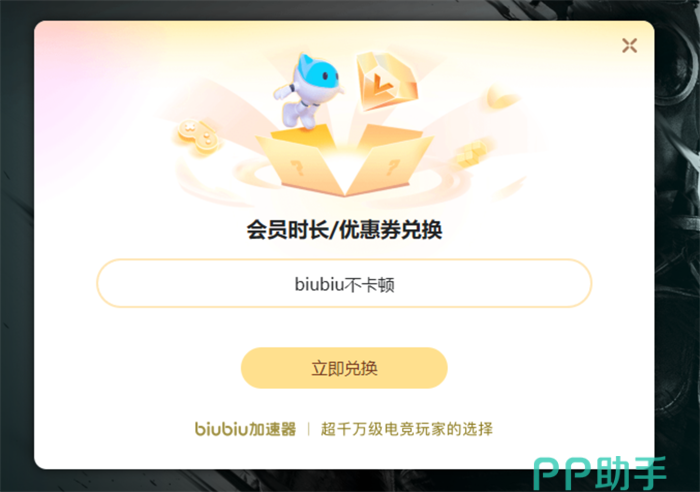Close the redemption dialog with the X
This screenshot has width=700, height=492.
pos(629,46)
